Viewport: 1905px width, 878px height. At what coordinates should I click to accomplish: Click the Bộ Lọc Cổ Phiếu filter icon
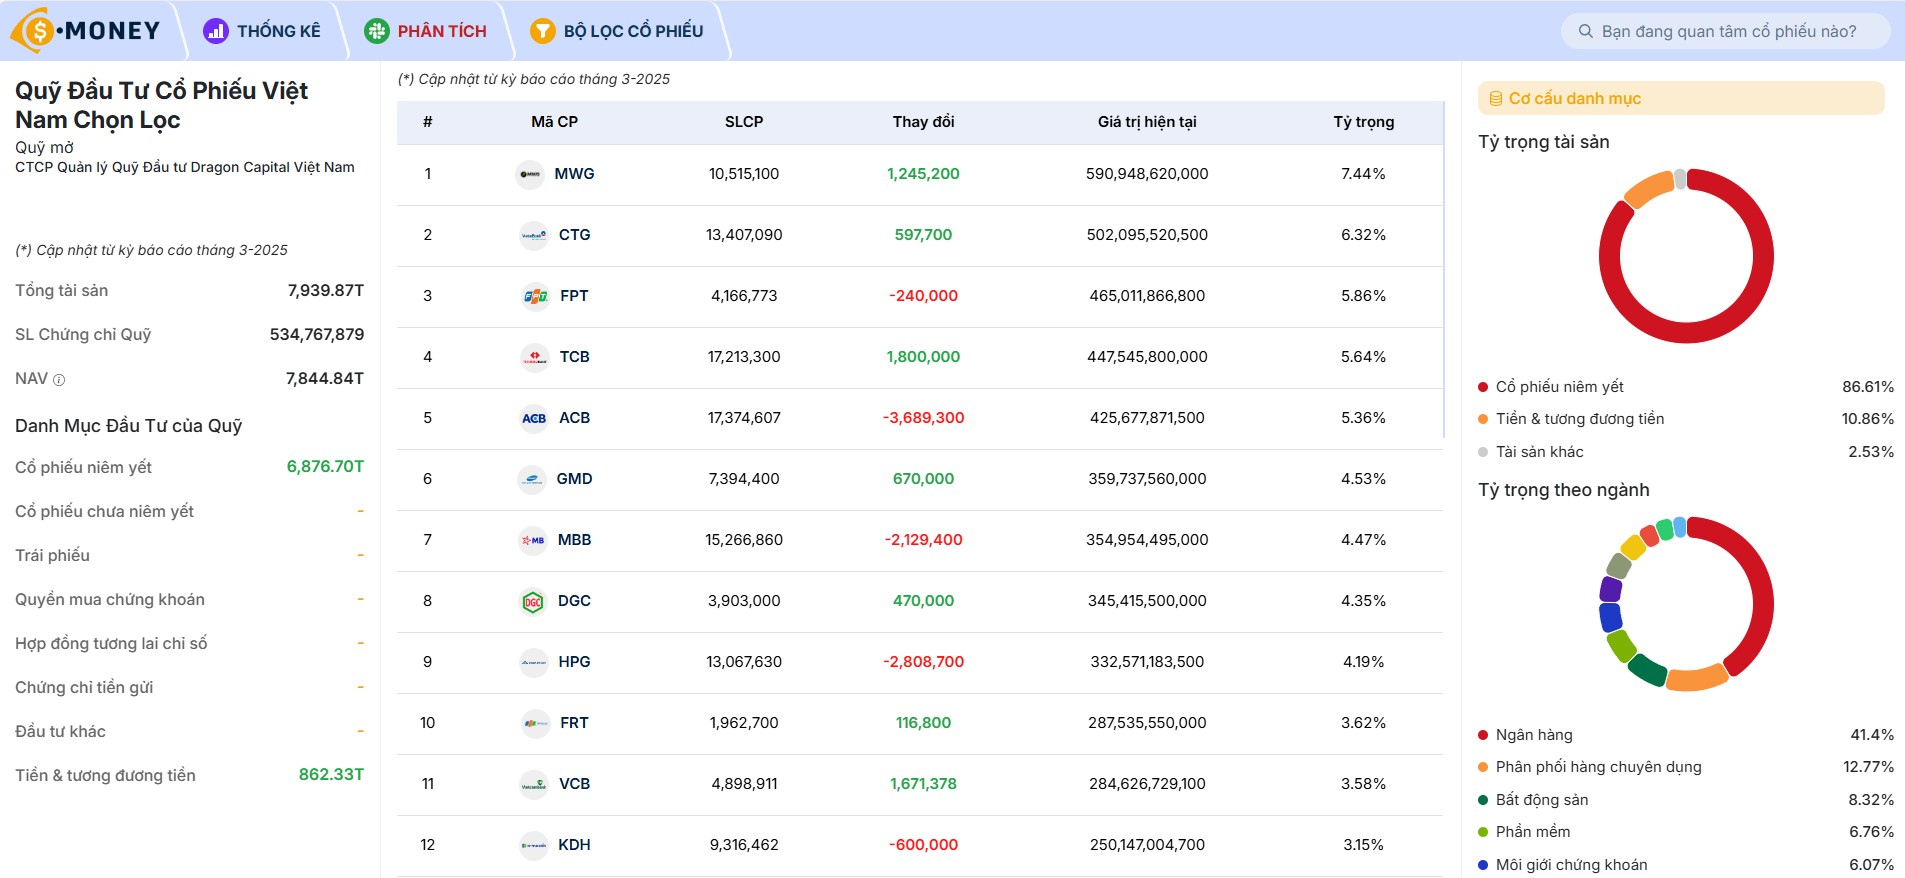542,31
